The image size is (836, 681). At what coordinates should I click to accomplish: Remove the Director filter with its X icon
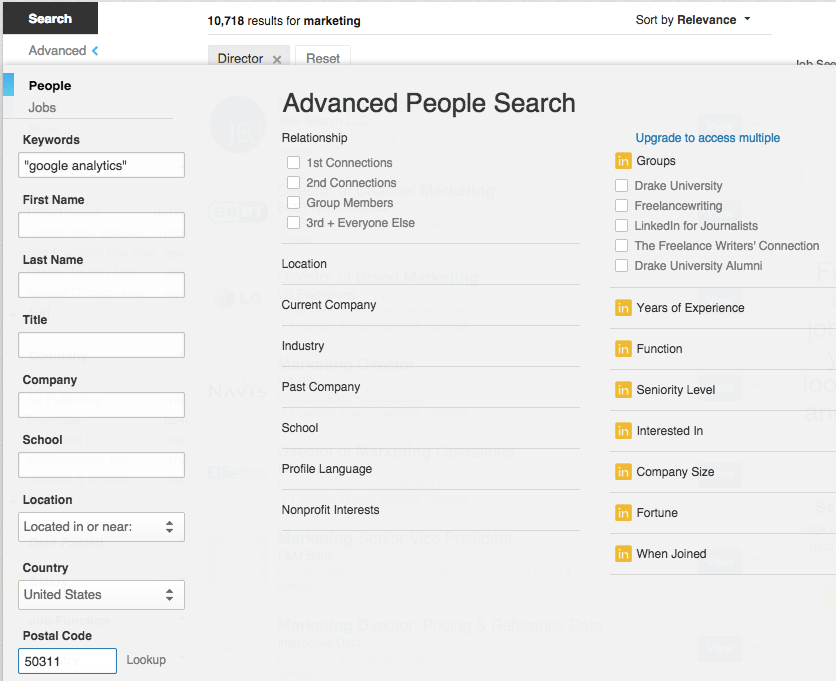(277, 60)
